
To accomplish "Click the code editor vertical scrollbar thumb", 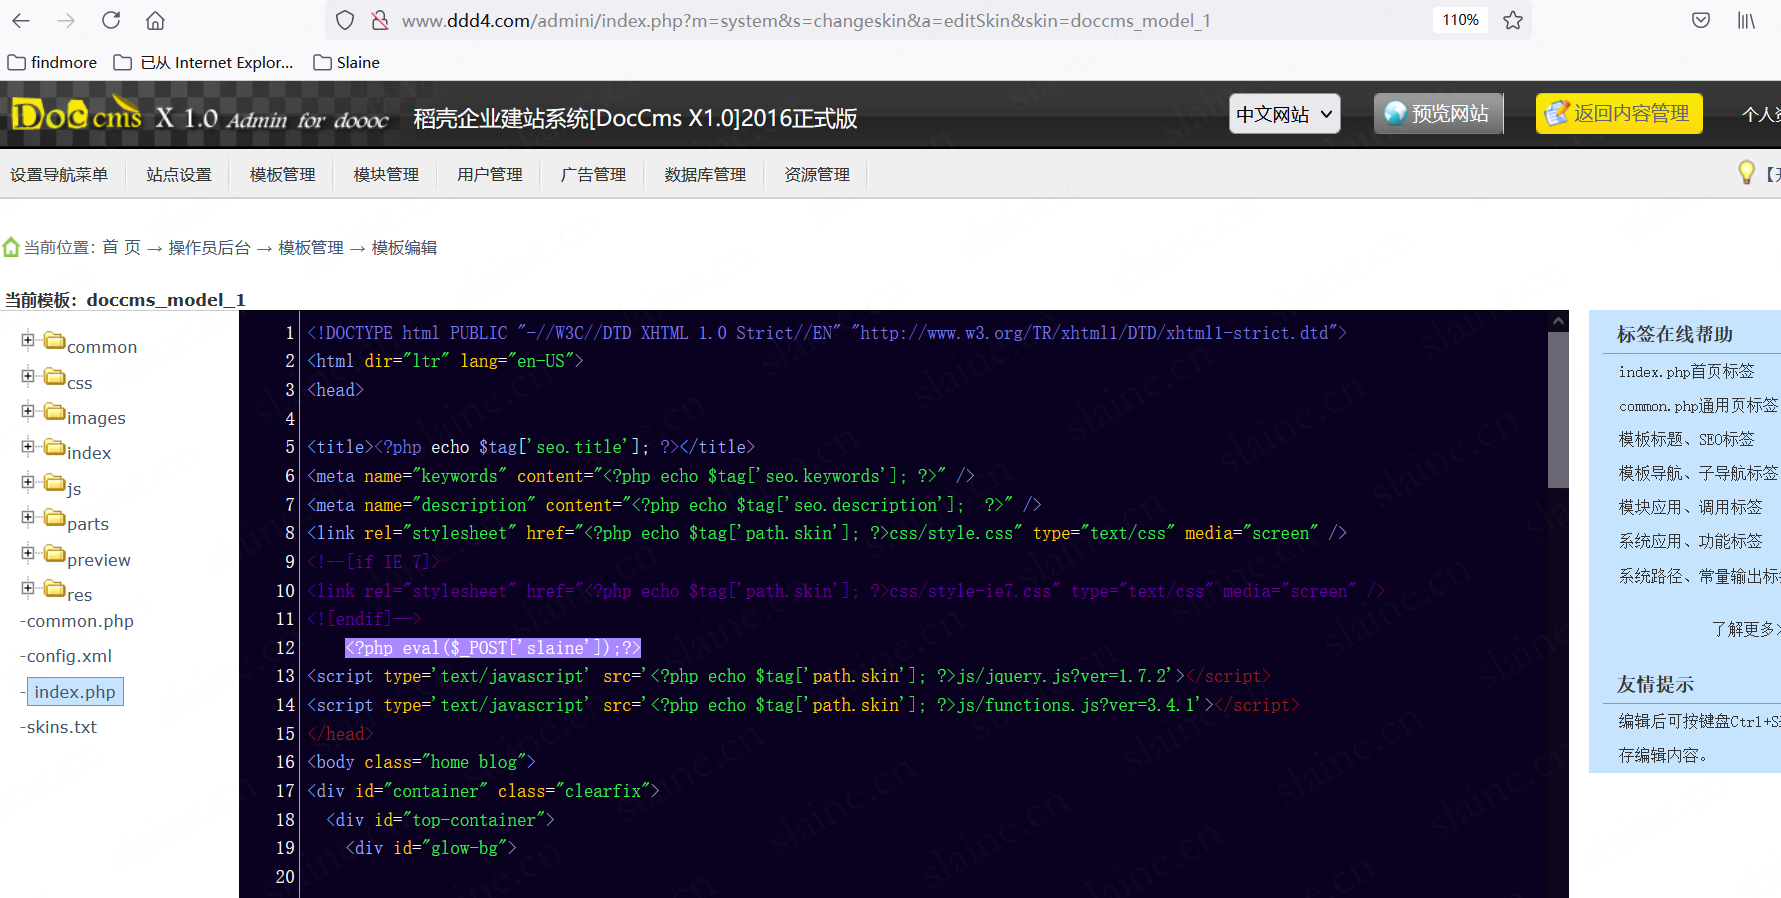I will click(x=1558, y=410).
